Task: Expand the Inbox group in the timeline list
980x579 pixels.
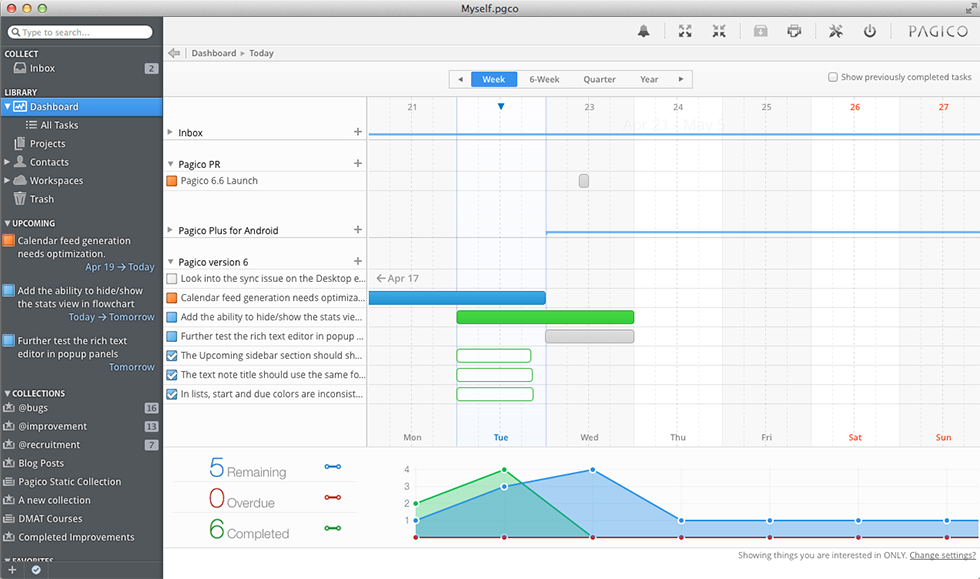Action: (170, 133)
